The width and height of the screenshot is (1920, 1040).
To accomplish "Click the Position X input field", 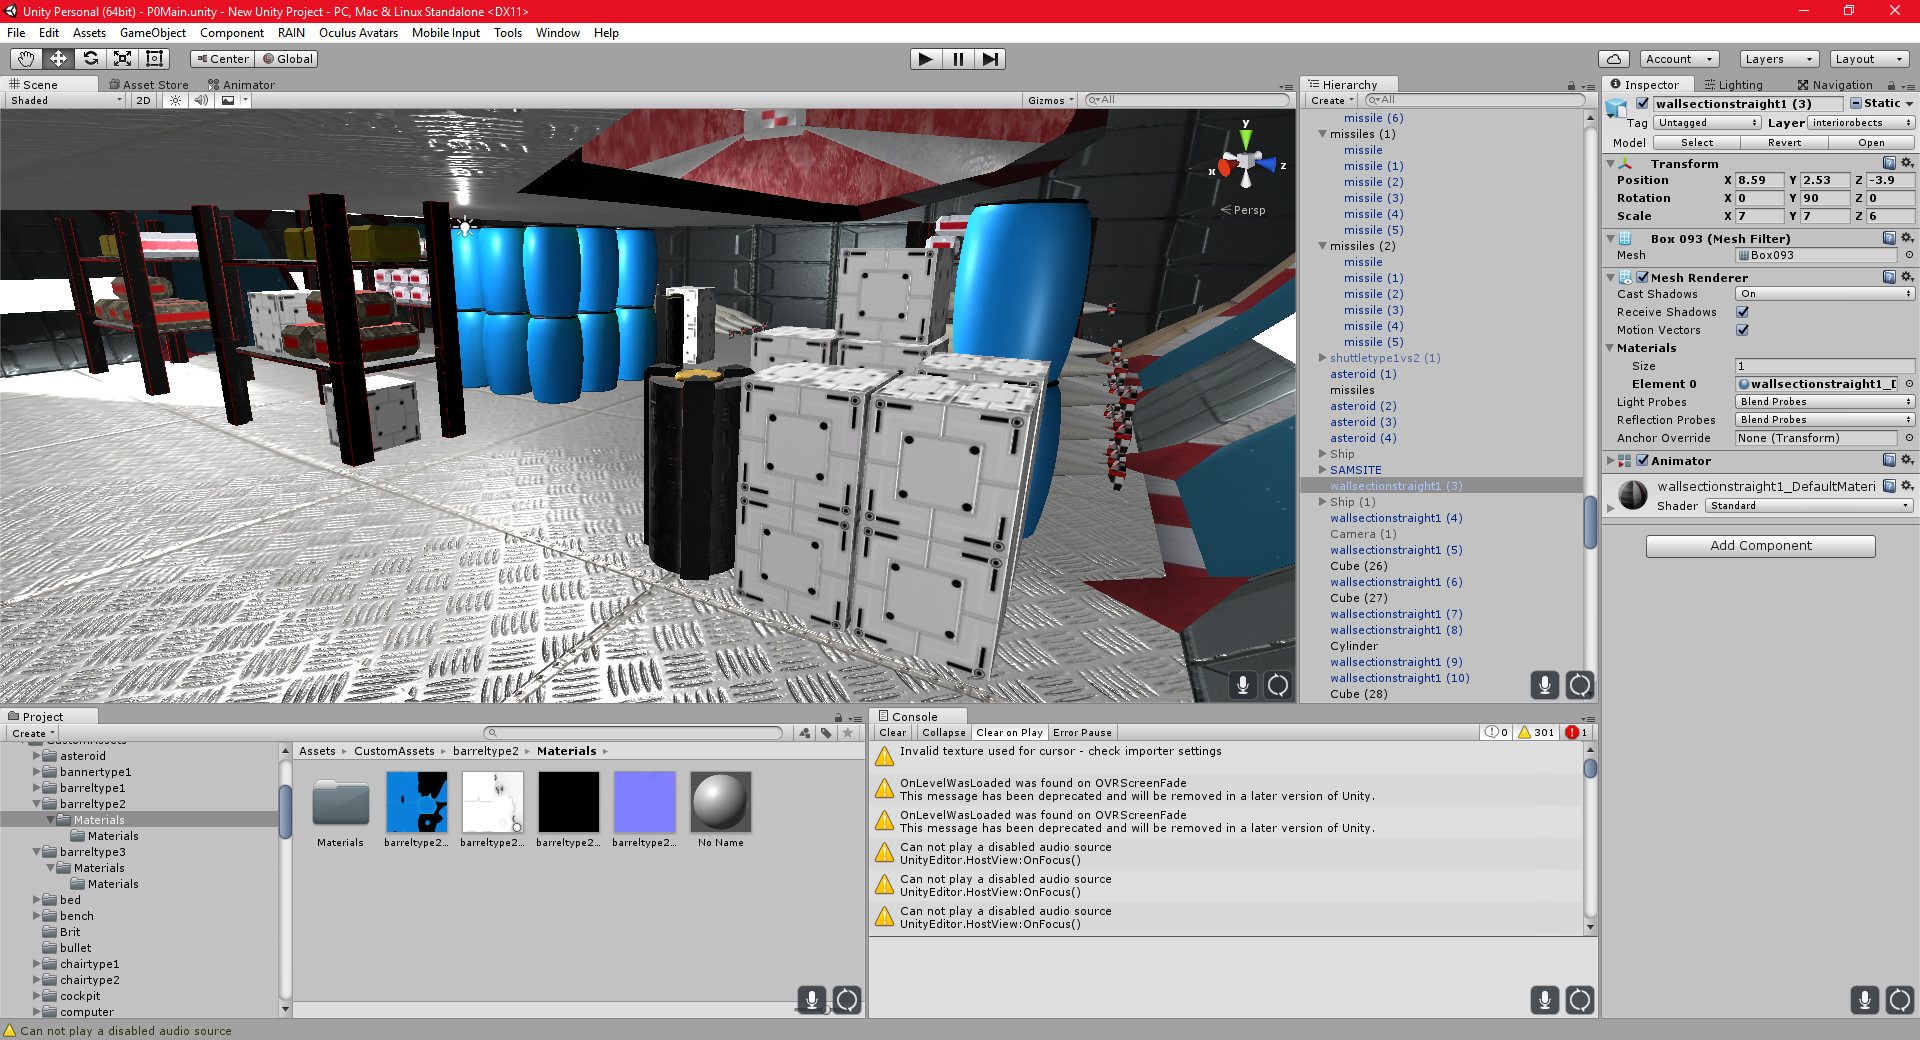I will 1759,180.
